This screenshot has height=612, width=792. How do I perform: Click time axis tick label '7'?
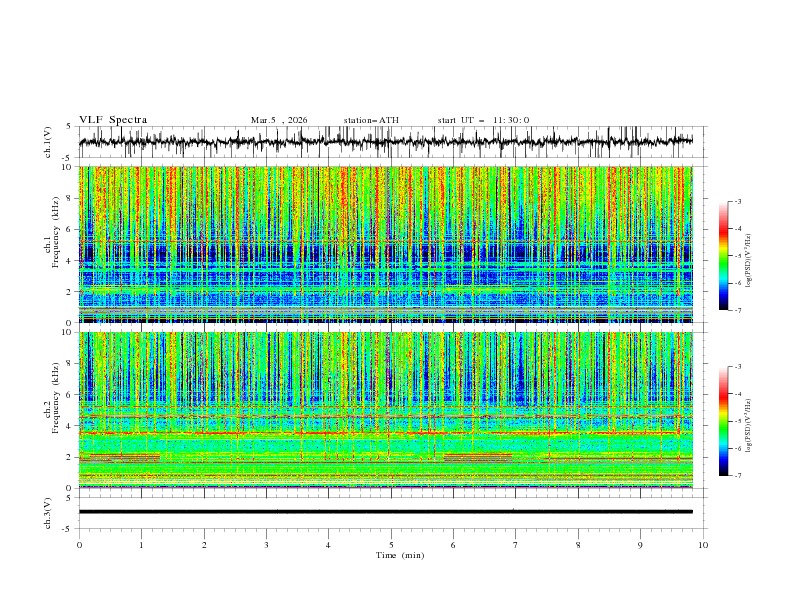click(x=516, y=545)
